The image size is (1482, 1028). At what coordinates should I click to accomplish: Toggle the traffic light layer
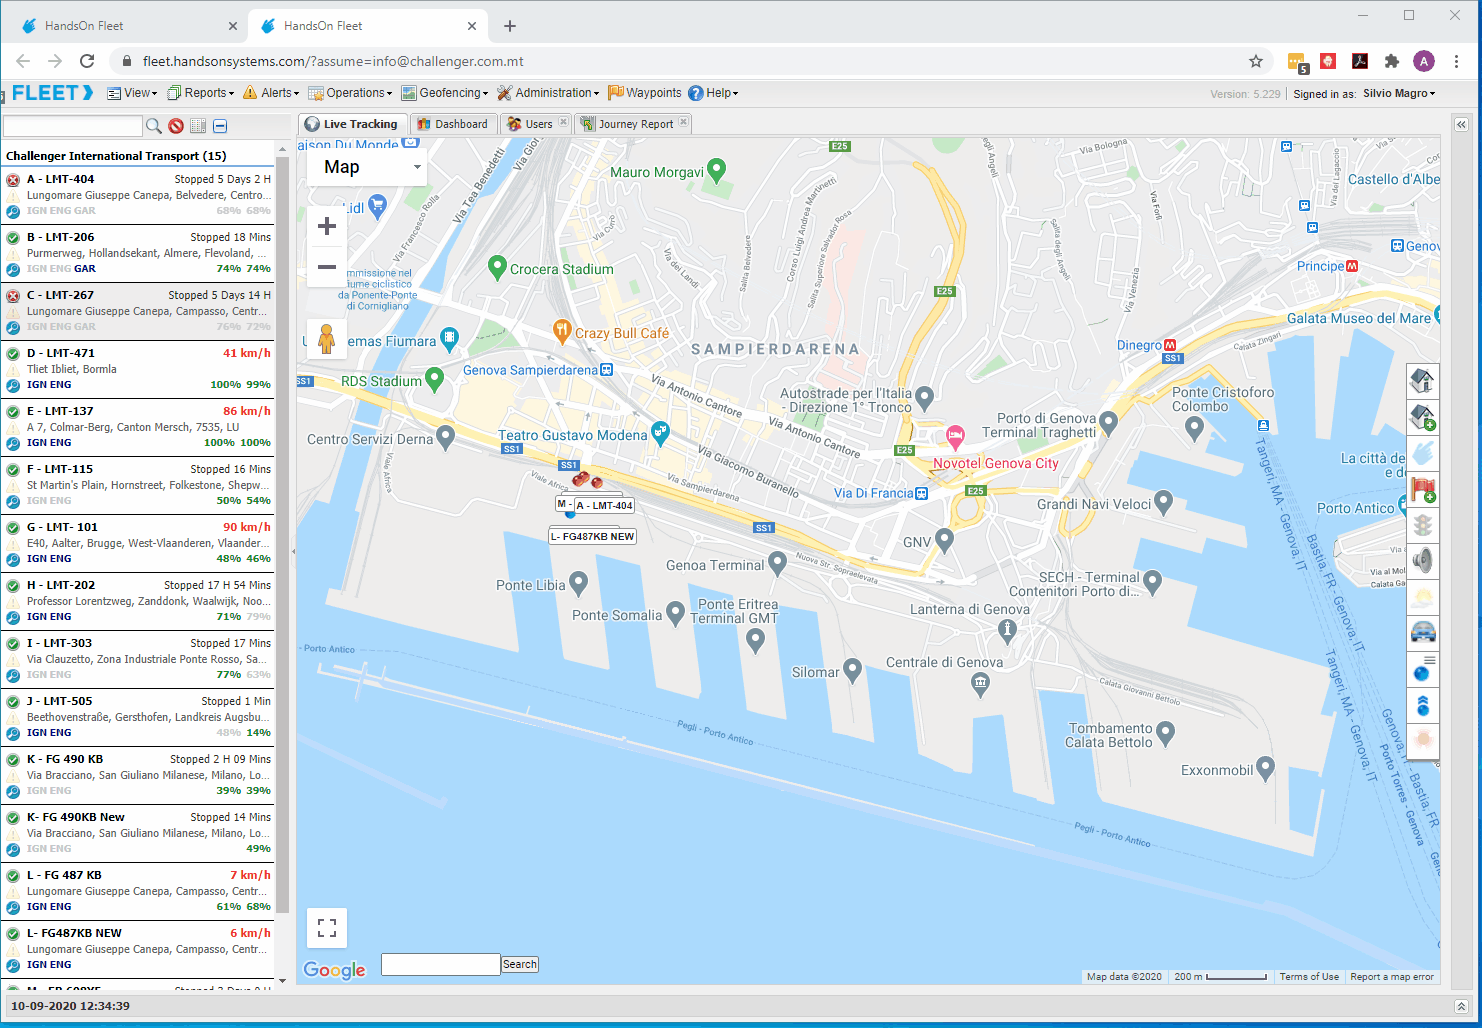1422,525
